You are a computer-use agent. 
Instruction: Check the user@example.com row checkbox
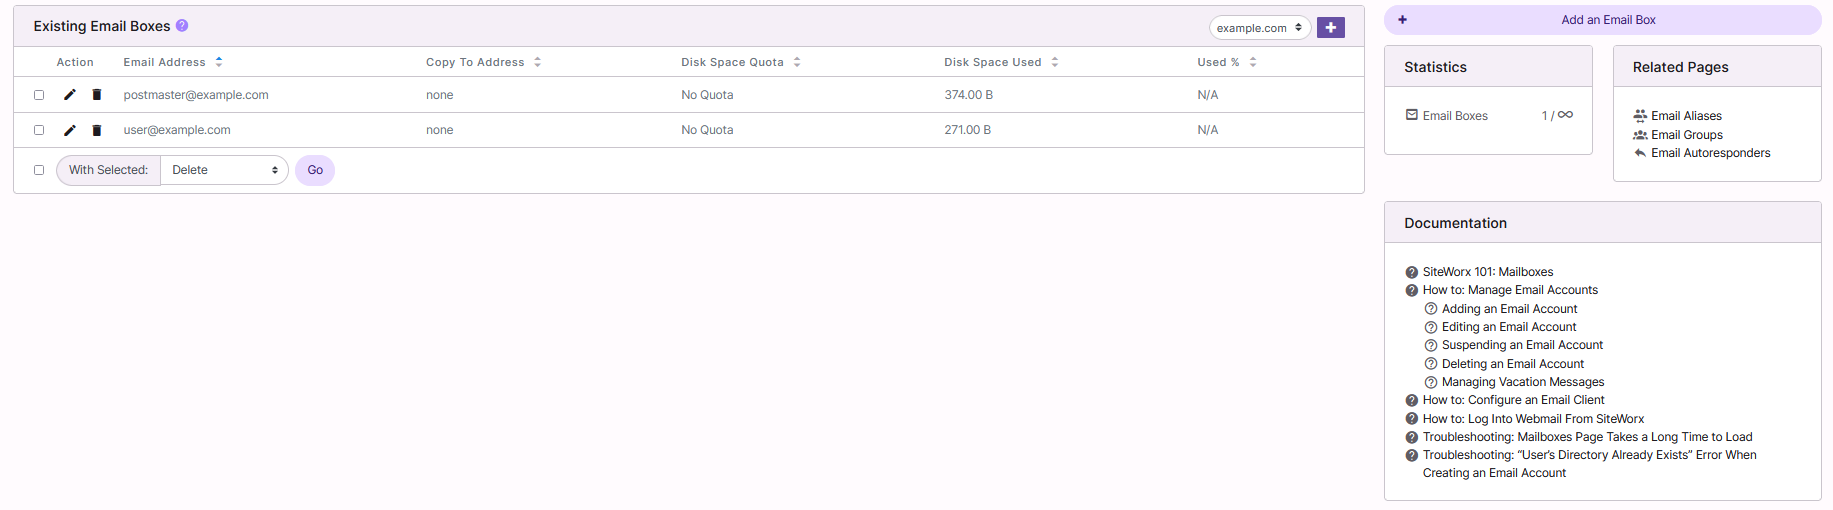click(x=39, y=130)
